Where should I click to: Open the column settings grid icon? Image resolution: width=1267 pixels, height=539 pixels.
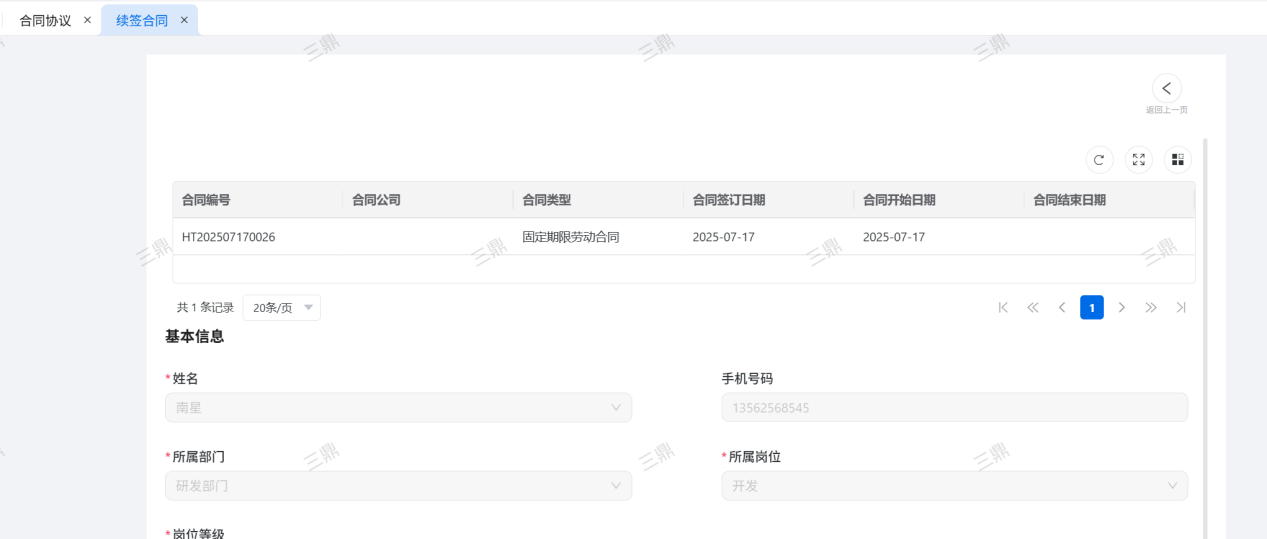(x=1177, y=160)
